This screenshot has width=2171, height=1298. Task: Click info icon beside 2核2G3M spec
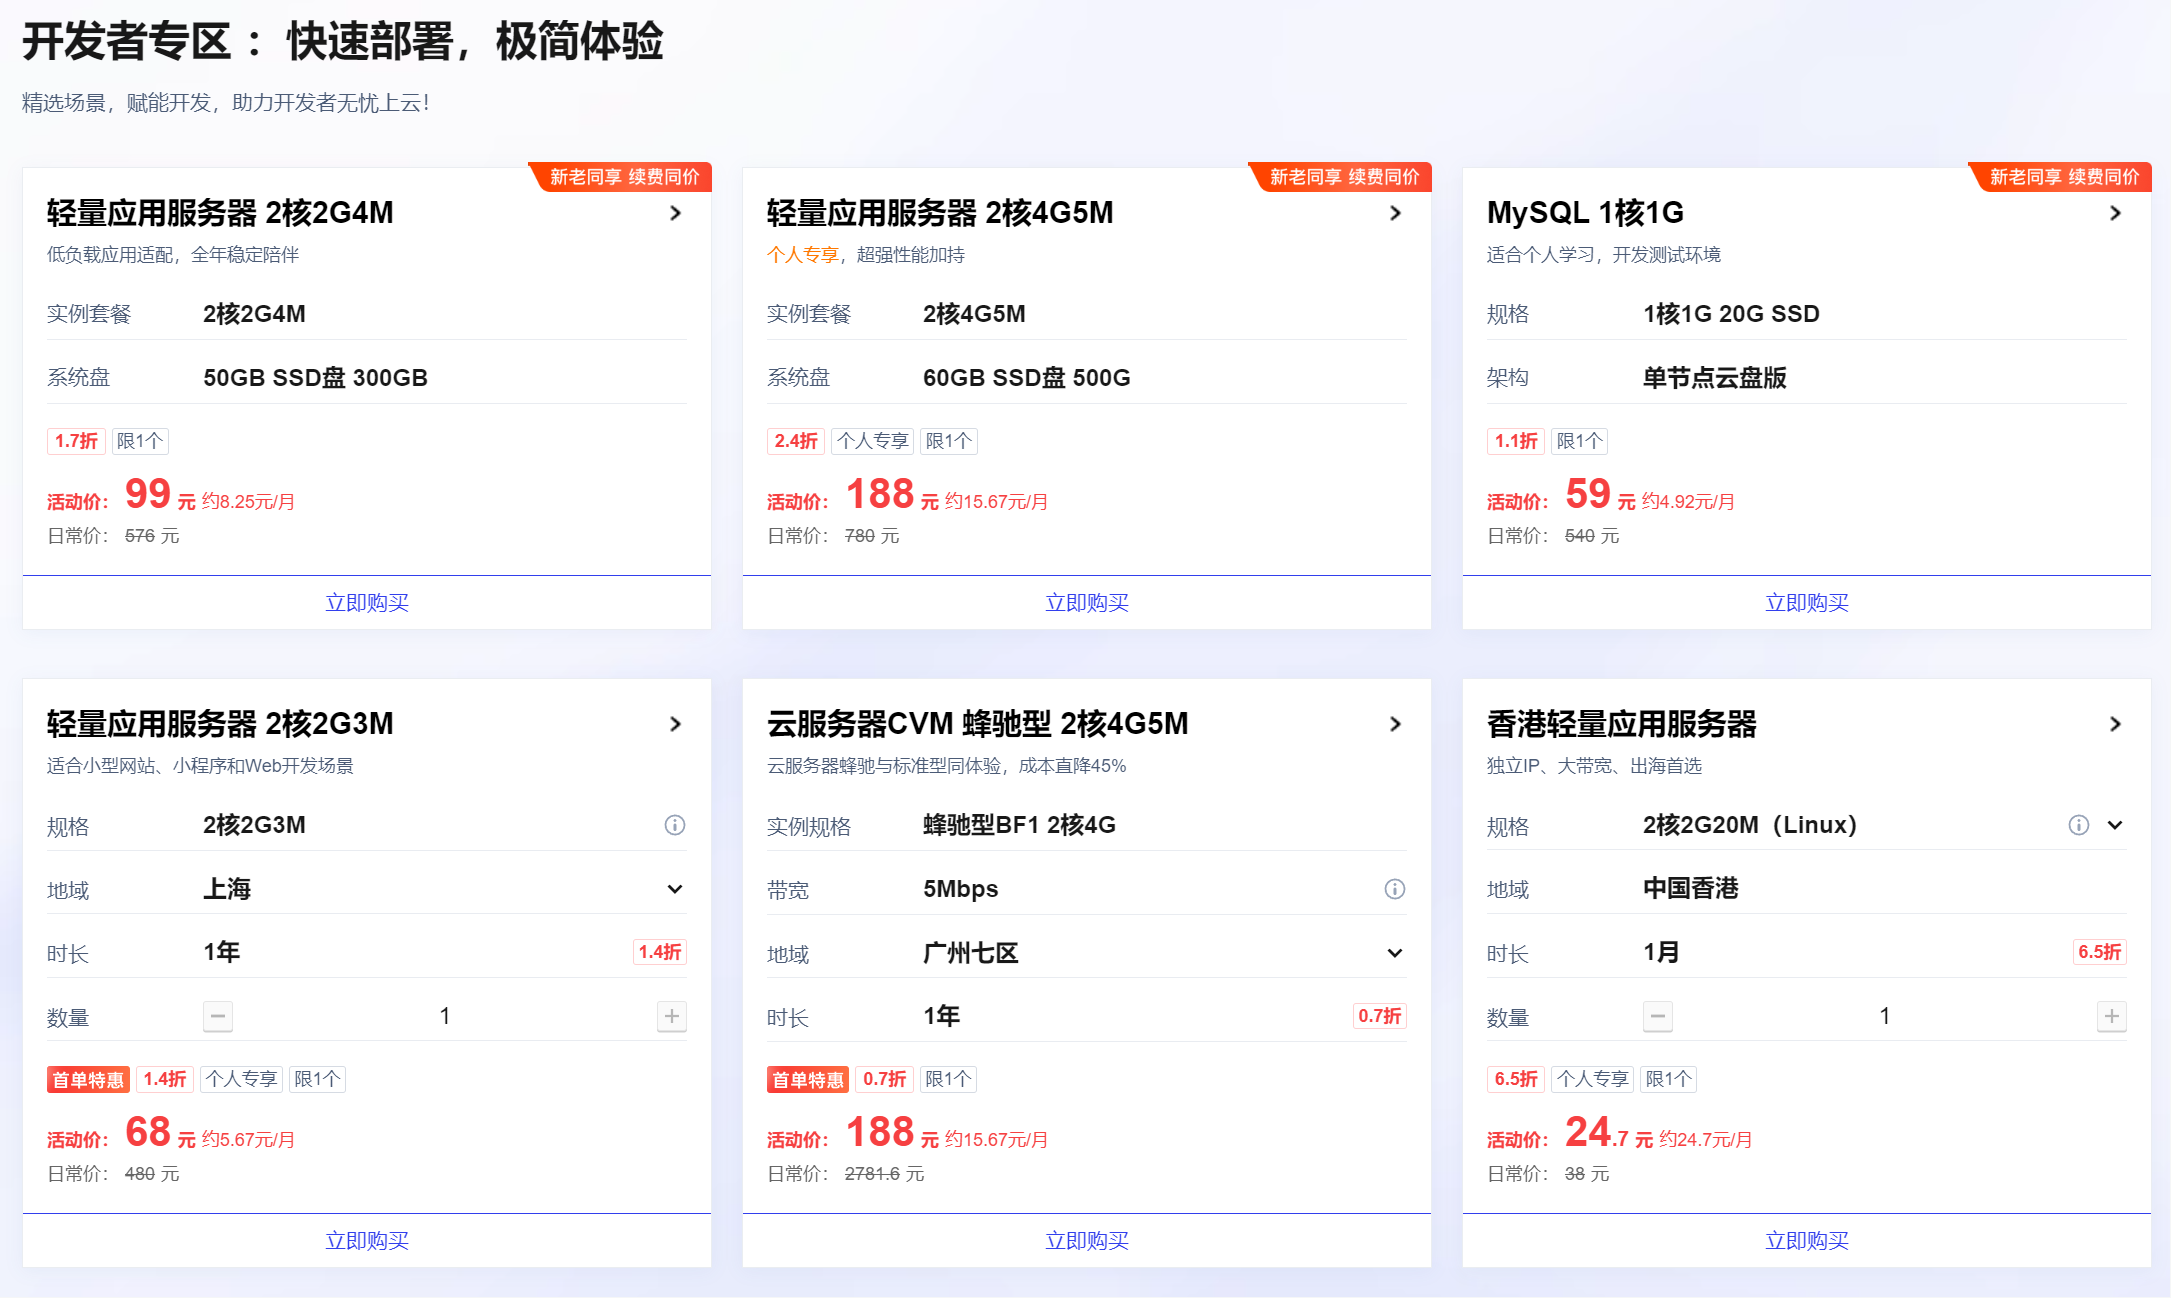click(x=675, y=825)
